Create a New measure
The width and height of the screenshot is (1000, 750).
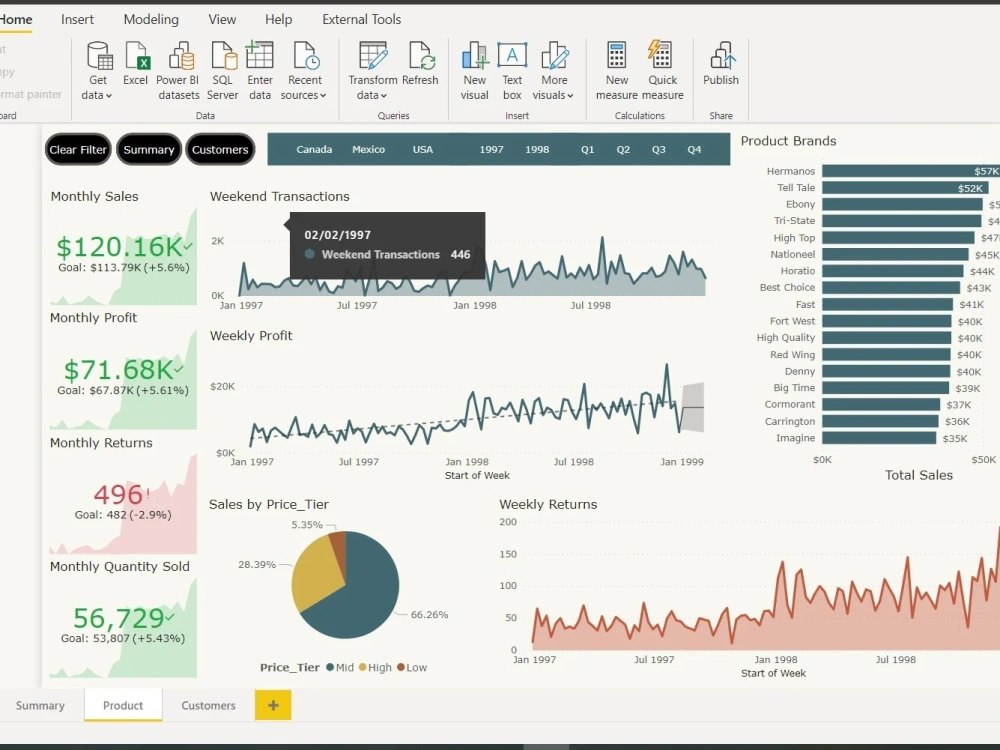tap(615, 68)
